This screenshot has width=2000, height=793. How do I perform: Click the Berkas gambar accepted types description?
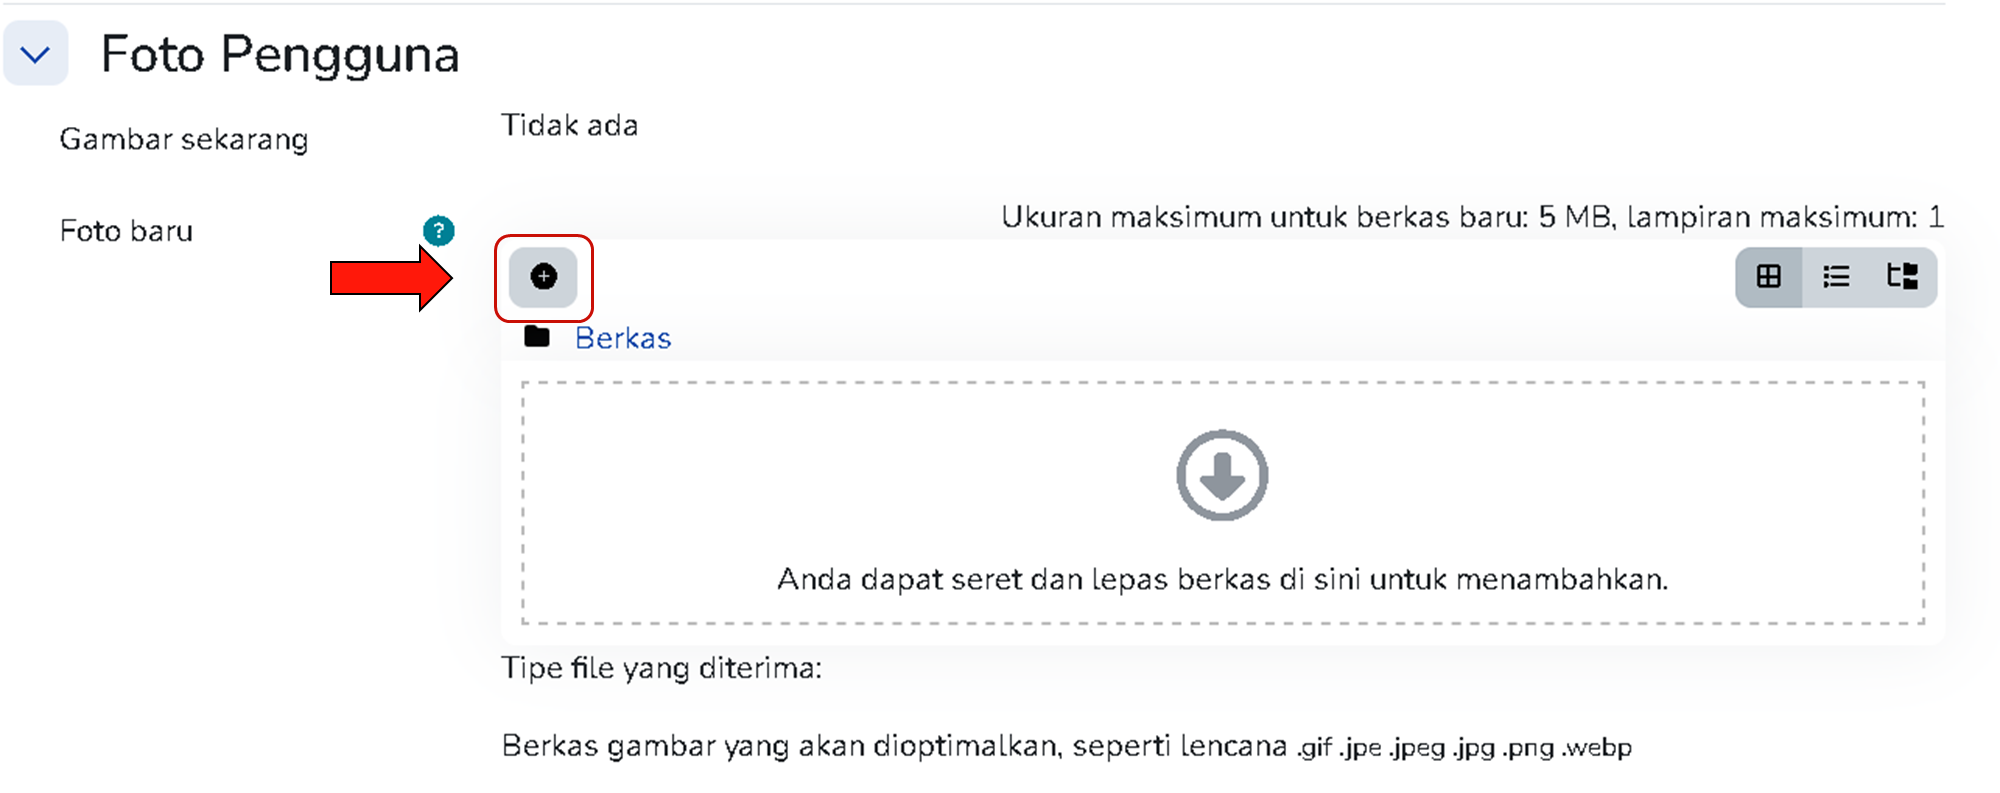893,746
